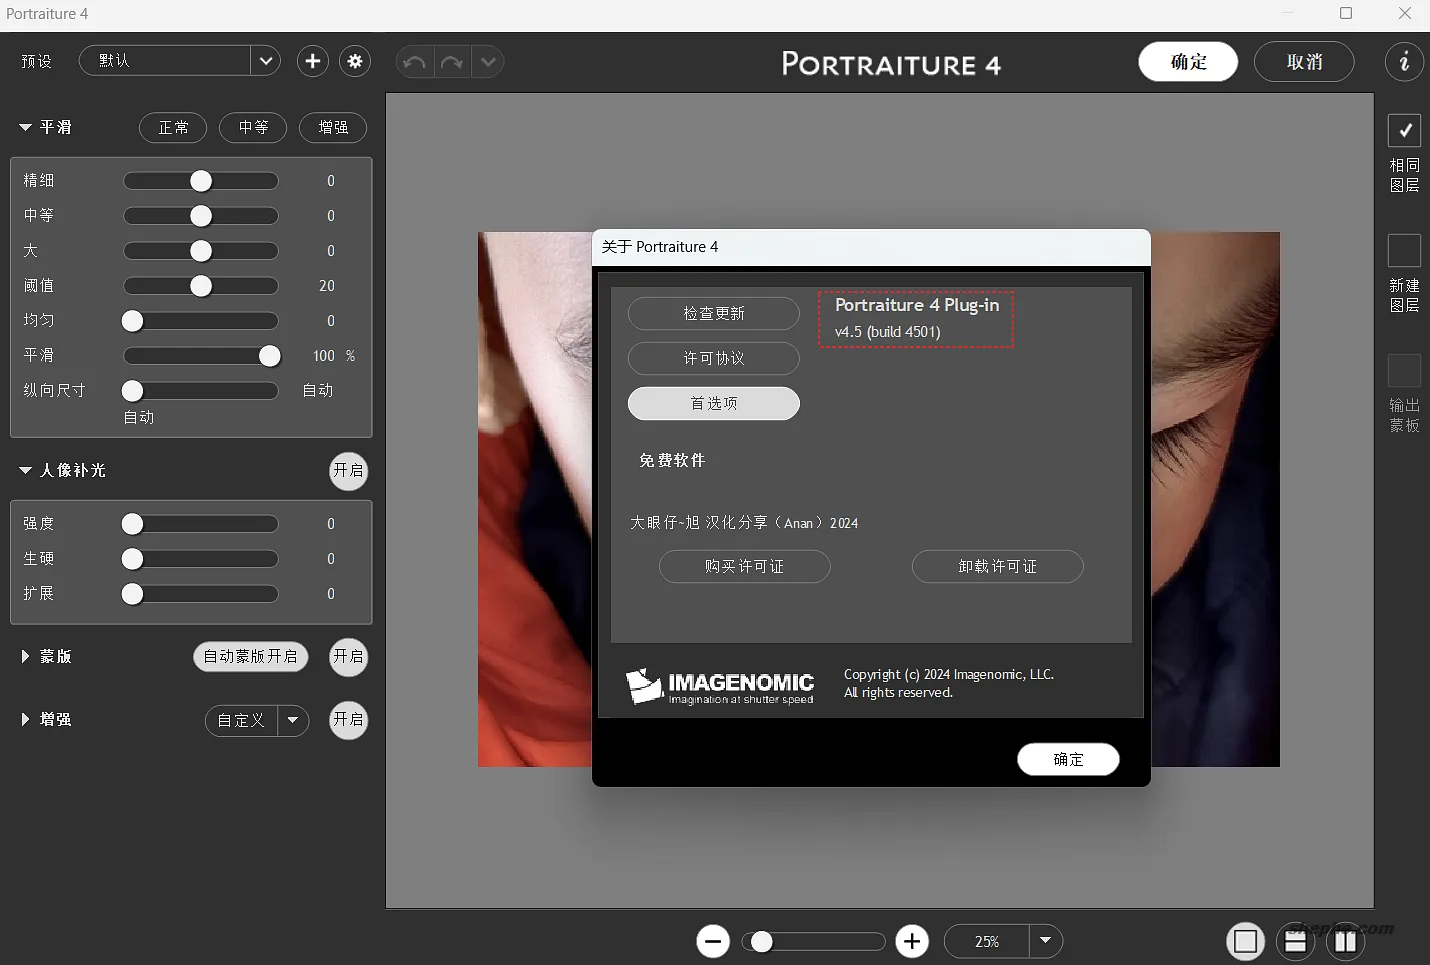Viewport: 1430px width, 965px height.
Task: Toggle 人像补光 开启 switch
Action: pyautogui.click(x=348, y=471)
